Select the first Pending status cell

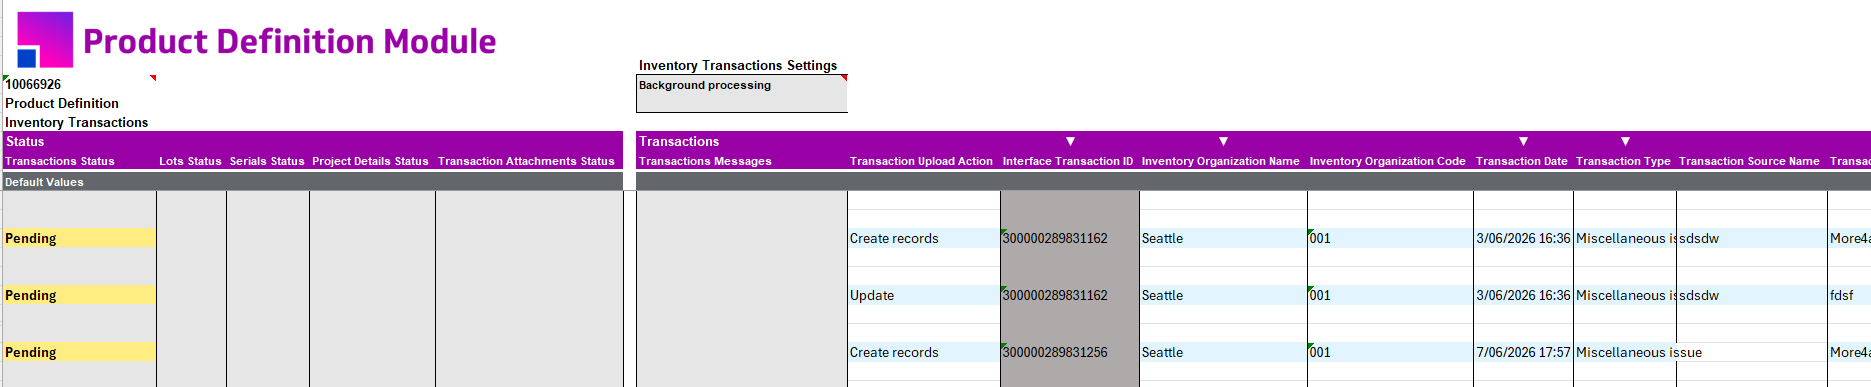click(80, 238)
